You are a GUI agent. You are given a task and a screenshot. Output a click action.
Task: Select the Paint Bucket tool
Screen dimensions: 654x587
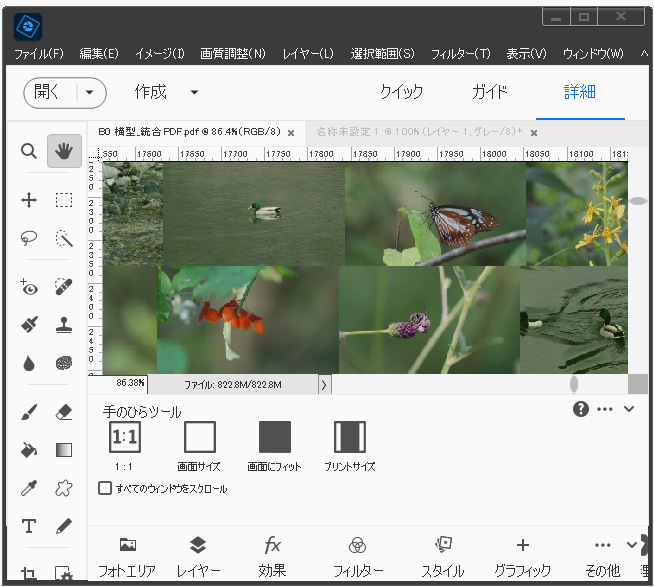(x=29, y=450)
